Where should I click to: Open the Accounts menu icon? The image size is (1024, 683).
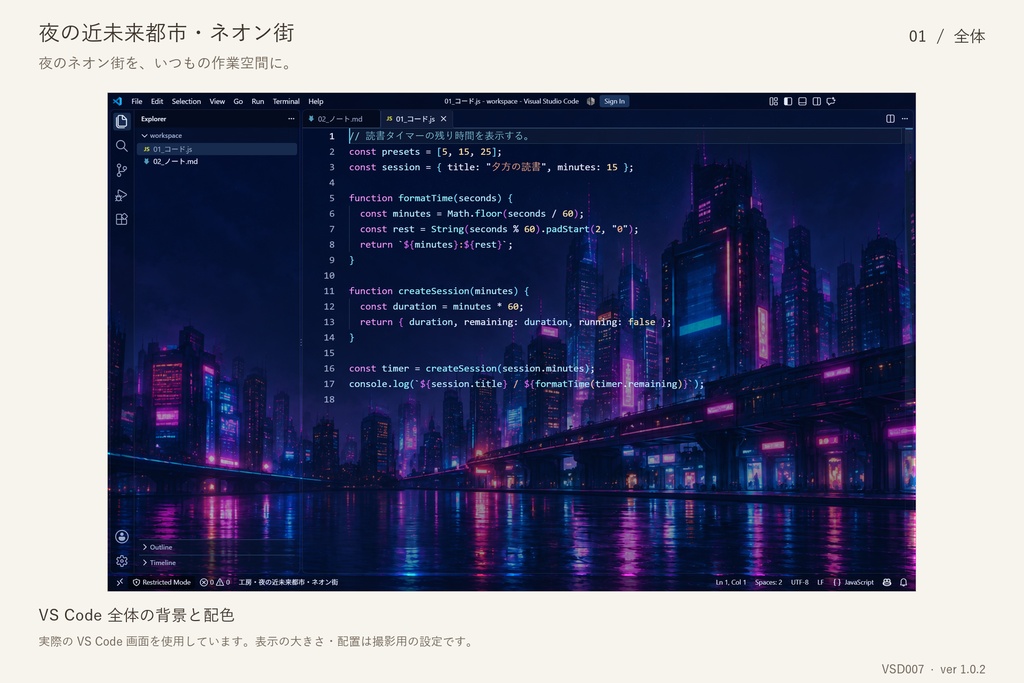[x=121, y=536]
